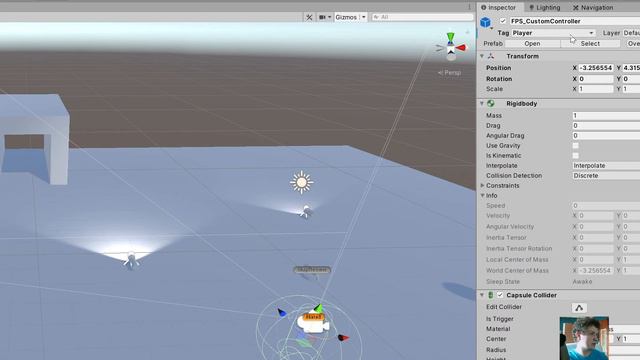The width and height of the screenshot is (640, 360).
Task: Click the webcam video thumbnail
Action: (x=584, y=338)
